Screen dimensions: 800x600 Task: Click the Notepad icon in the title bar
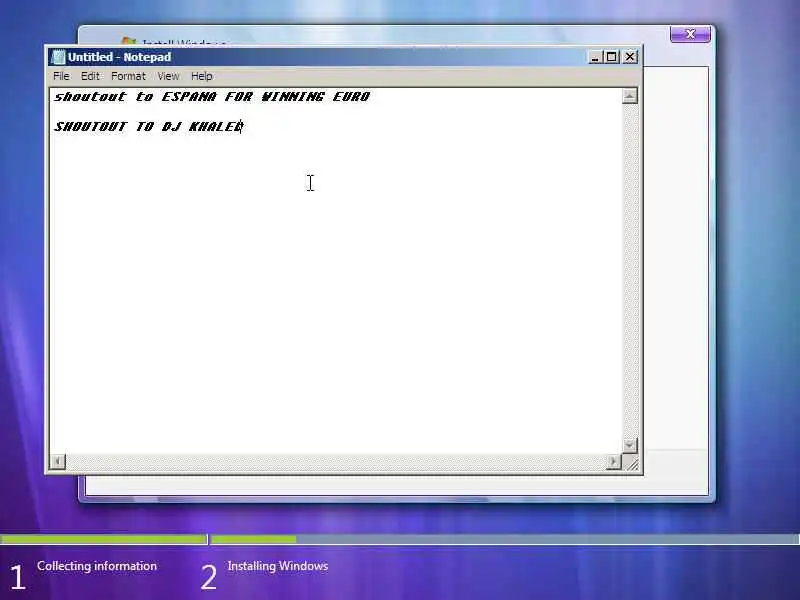click(x=59, y=57)
